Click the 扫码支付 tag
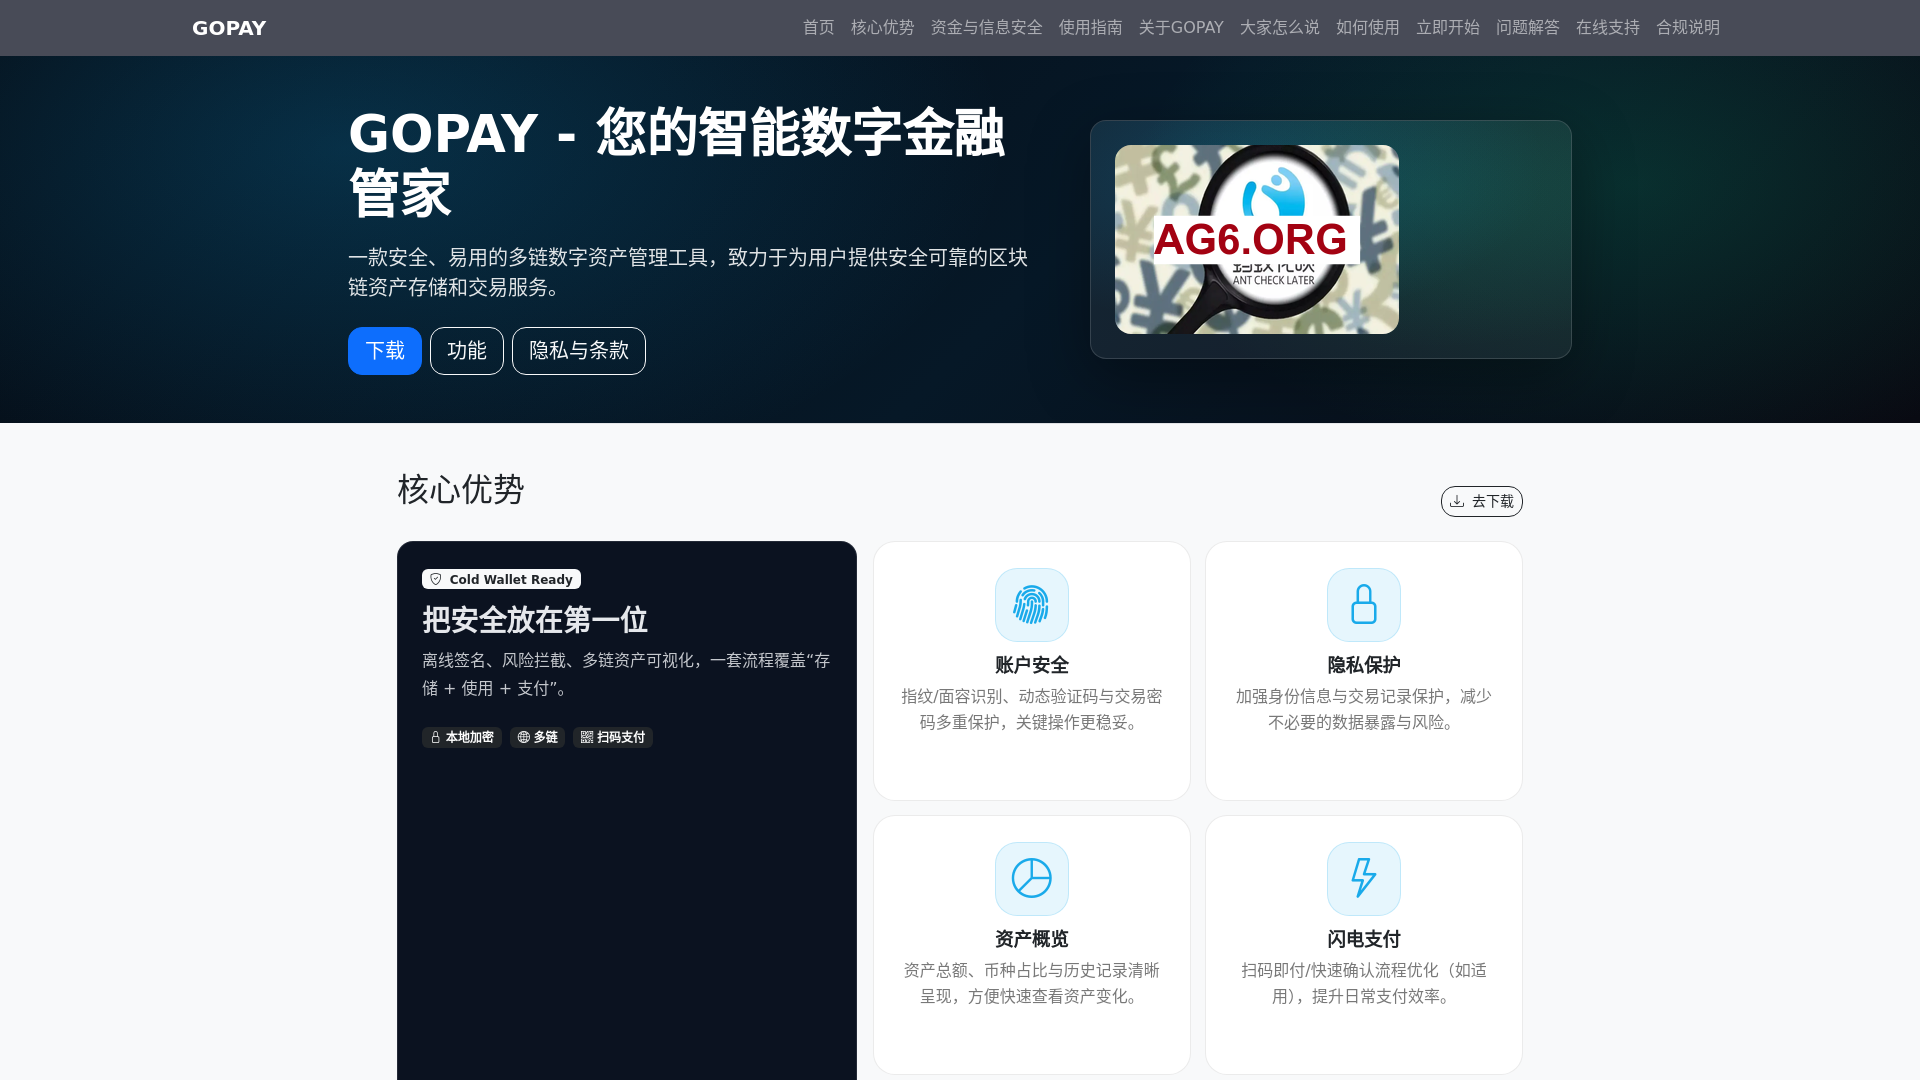The image size is (1920, 1080). (613, 737)
